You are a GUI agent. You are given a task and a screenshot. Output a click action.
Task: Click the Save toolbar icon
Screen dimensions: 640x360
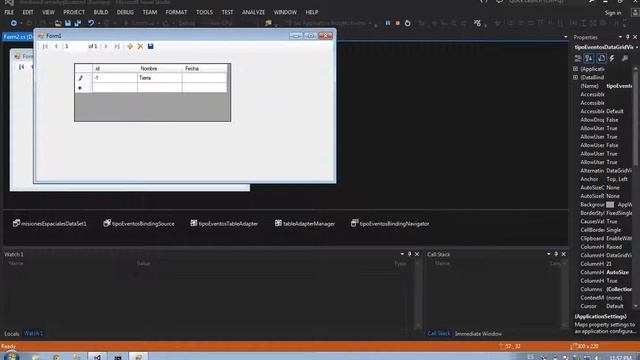coord(68,23)
